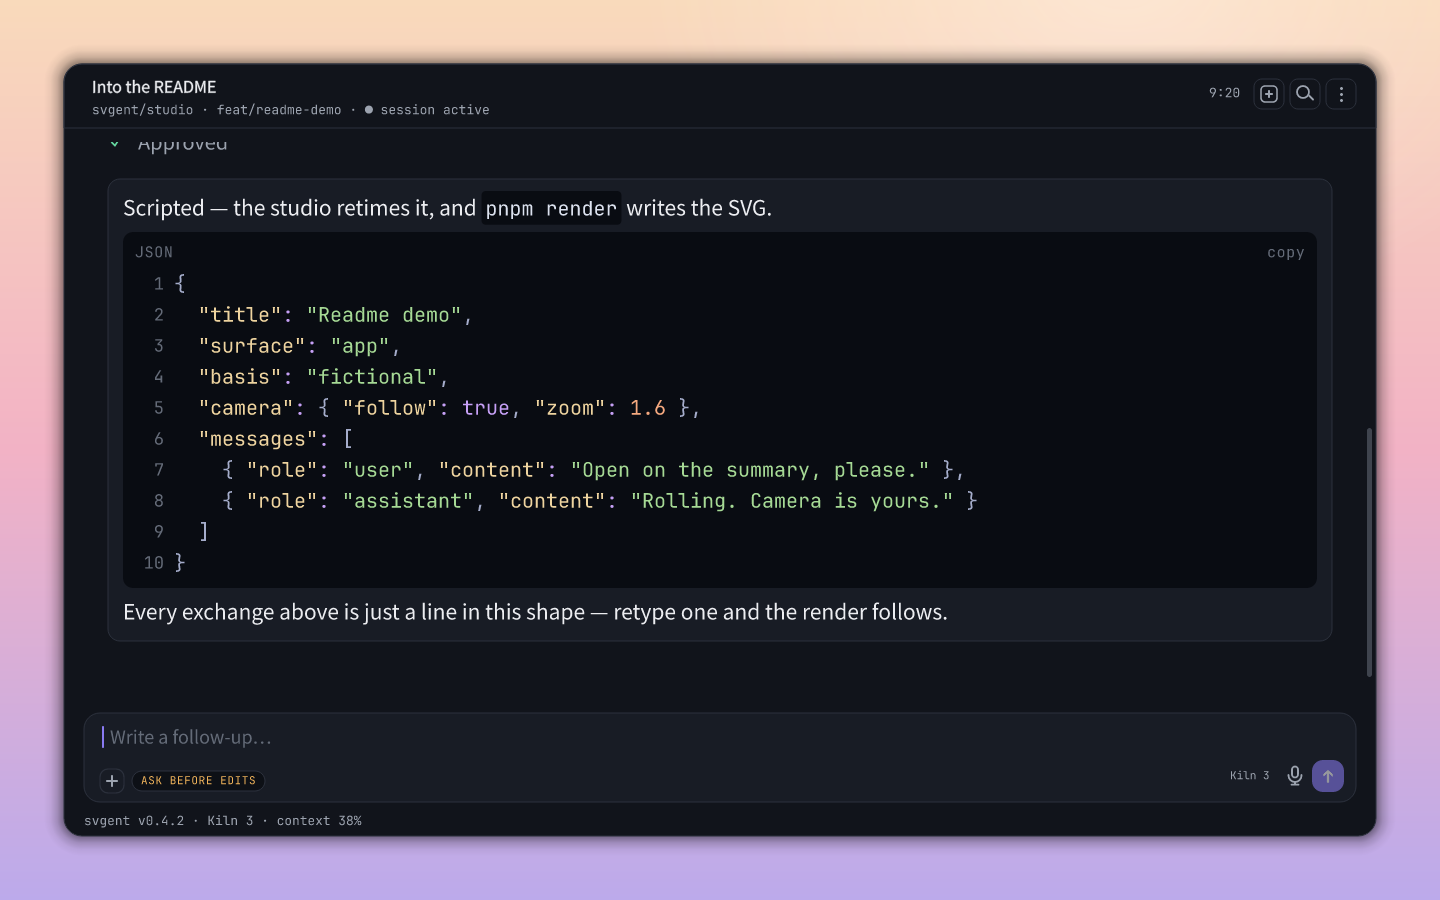Click the "surface": "app" line
Viewport: 1440px width, 900px height.
pyautogui.click(x=299, y=346)
